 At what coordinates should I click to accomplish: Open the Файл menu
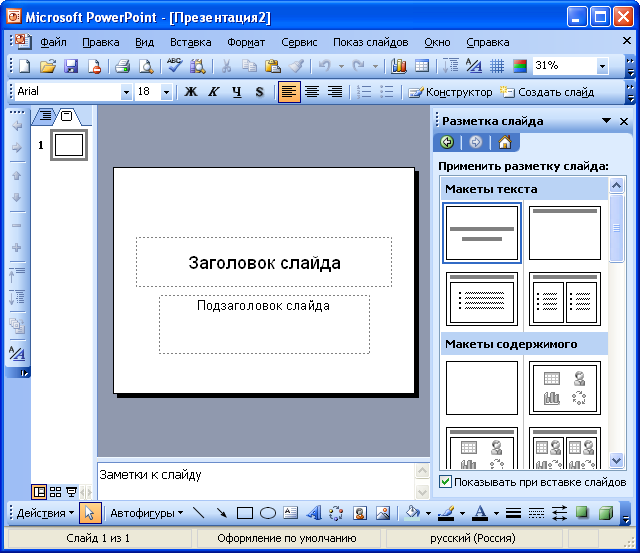pyautogui.click(x=53, y=42)
